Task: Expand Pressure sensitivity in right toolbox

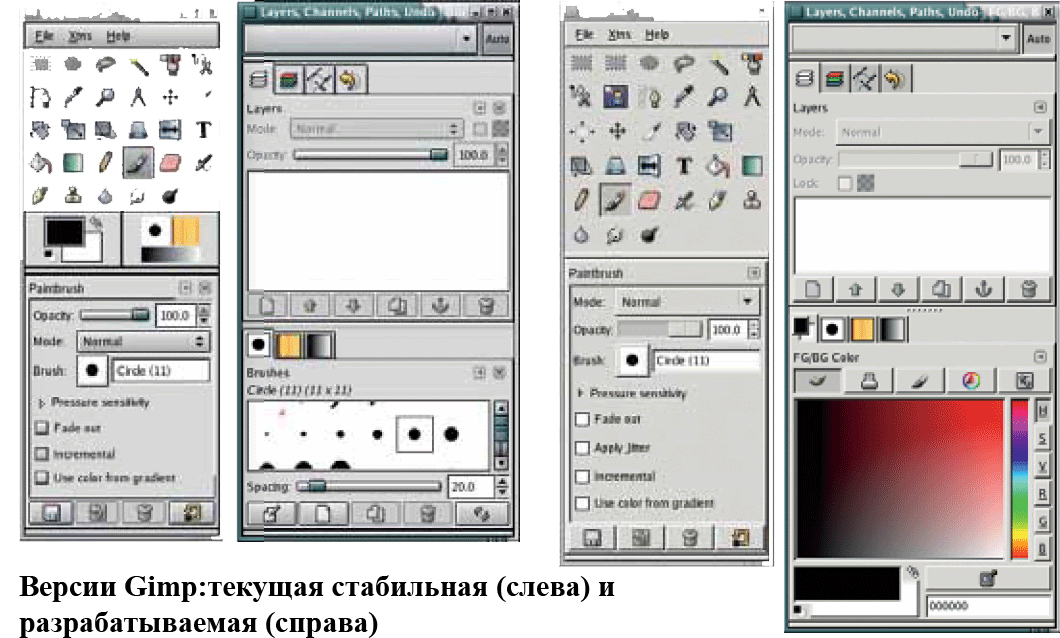Action: (x=581, y=393)
